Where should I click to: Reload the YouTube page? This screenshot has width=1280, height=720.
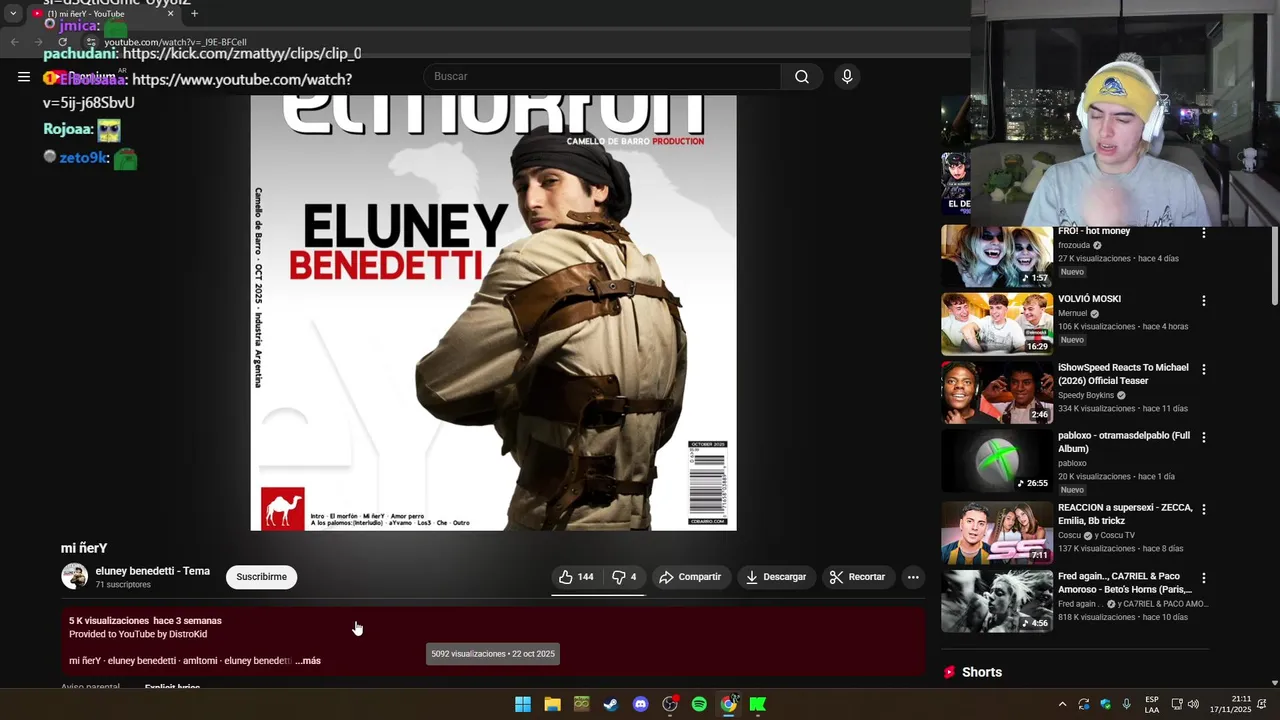coord(62,42)
